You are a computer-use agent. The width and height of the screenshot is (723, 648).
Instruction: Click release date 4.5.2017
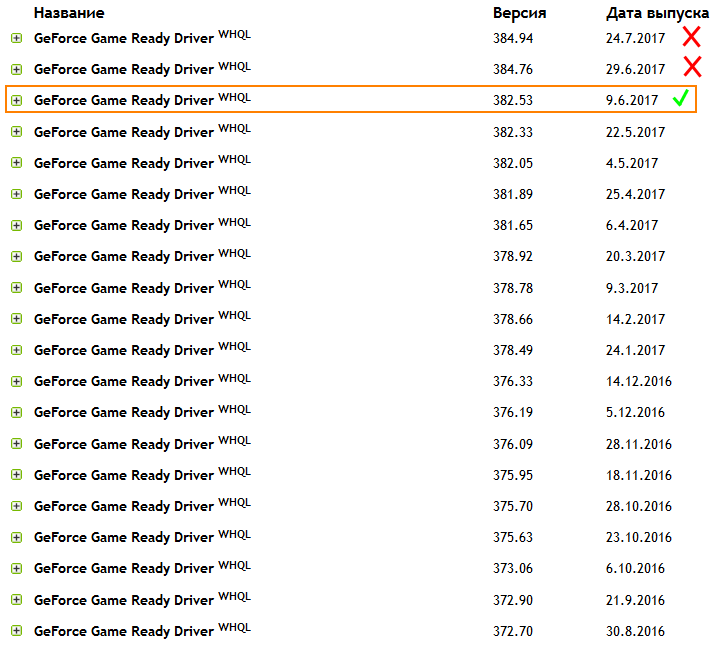pyautogui.click(x=632, y=163)
